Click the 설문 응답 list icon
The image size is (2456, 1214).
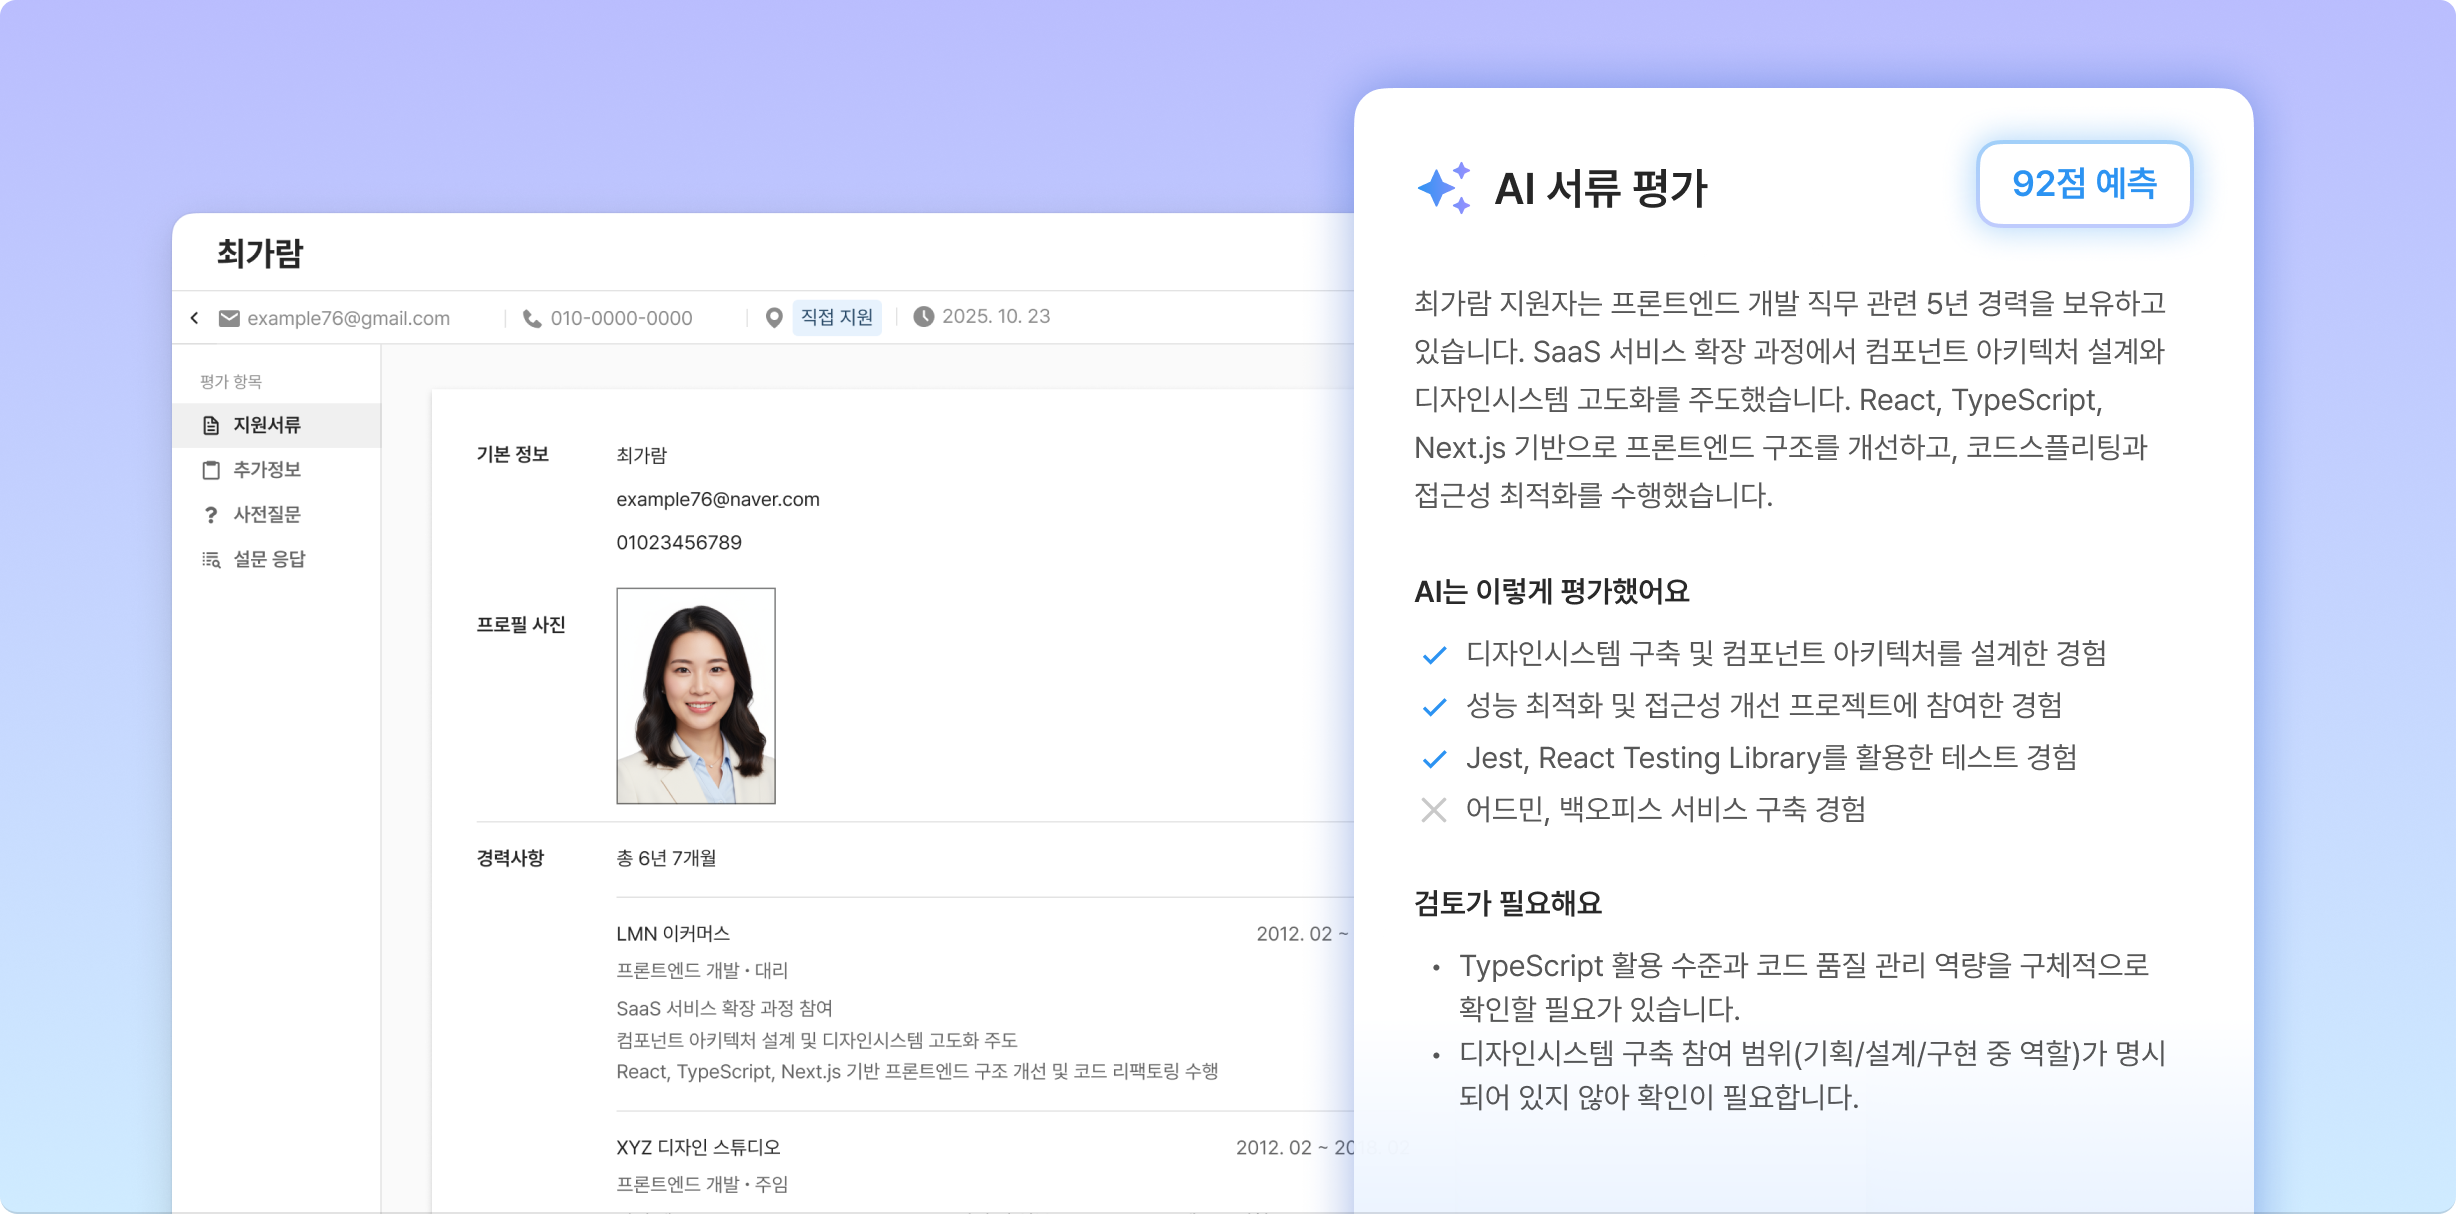coord(211,560)
